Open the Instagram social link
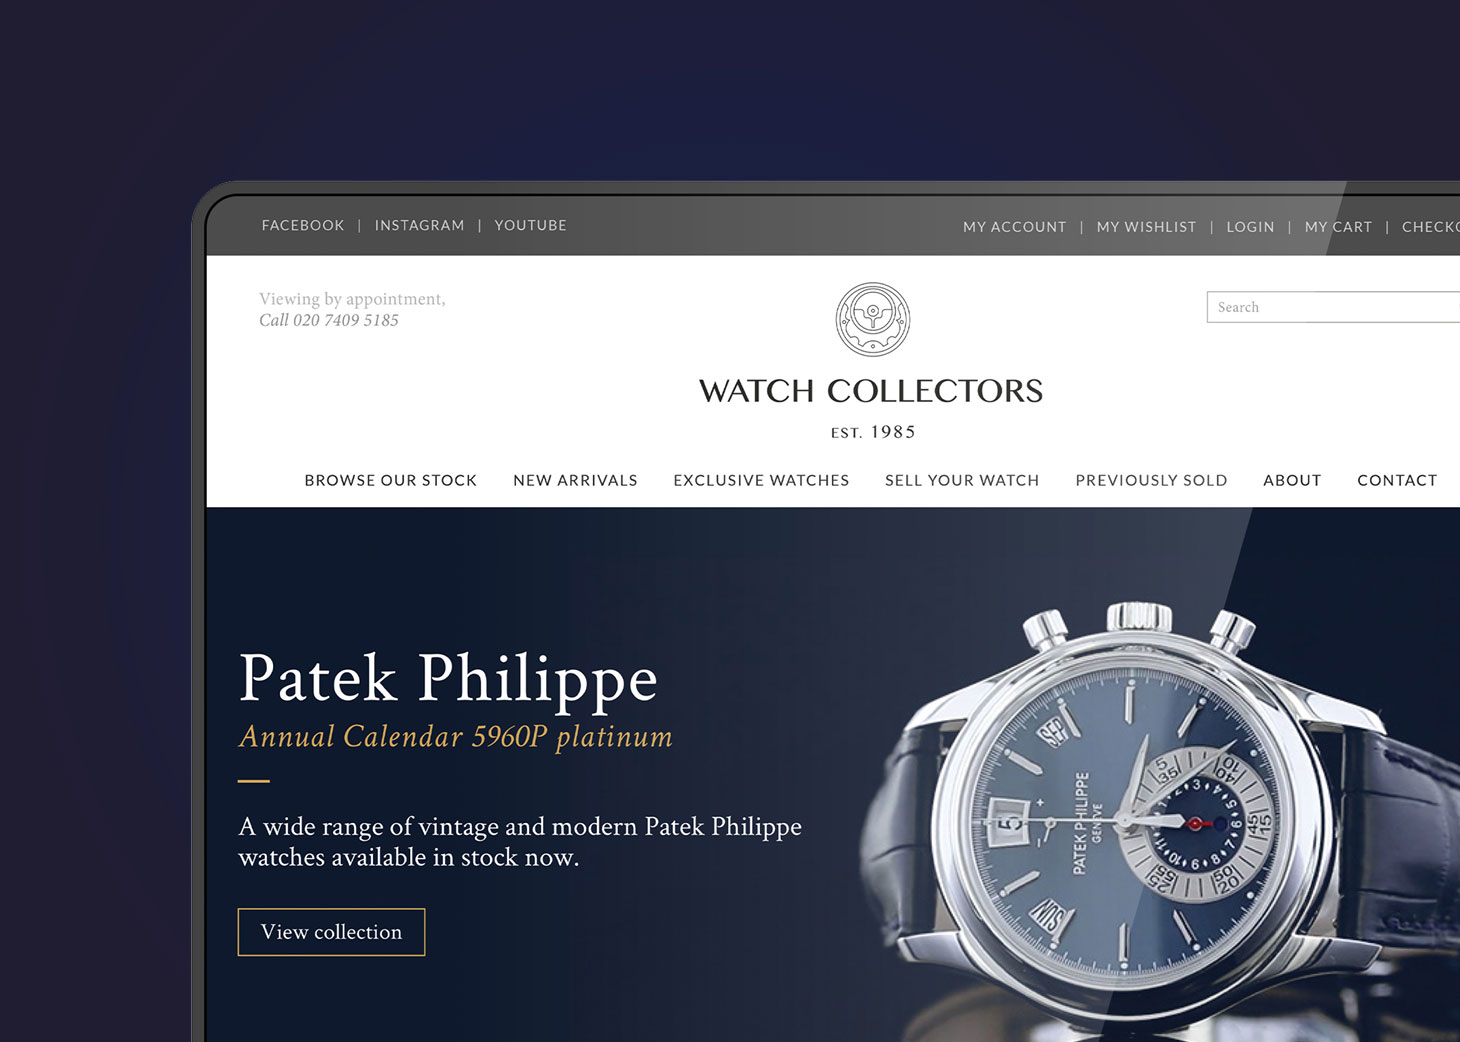Viewport: 1460px width, 1042px height. 420,226
